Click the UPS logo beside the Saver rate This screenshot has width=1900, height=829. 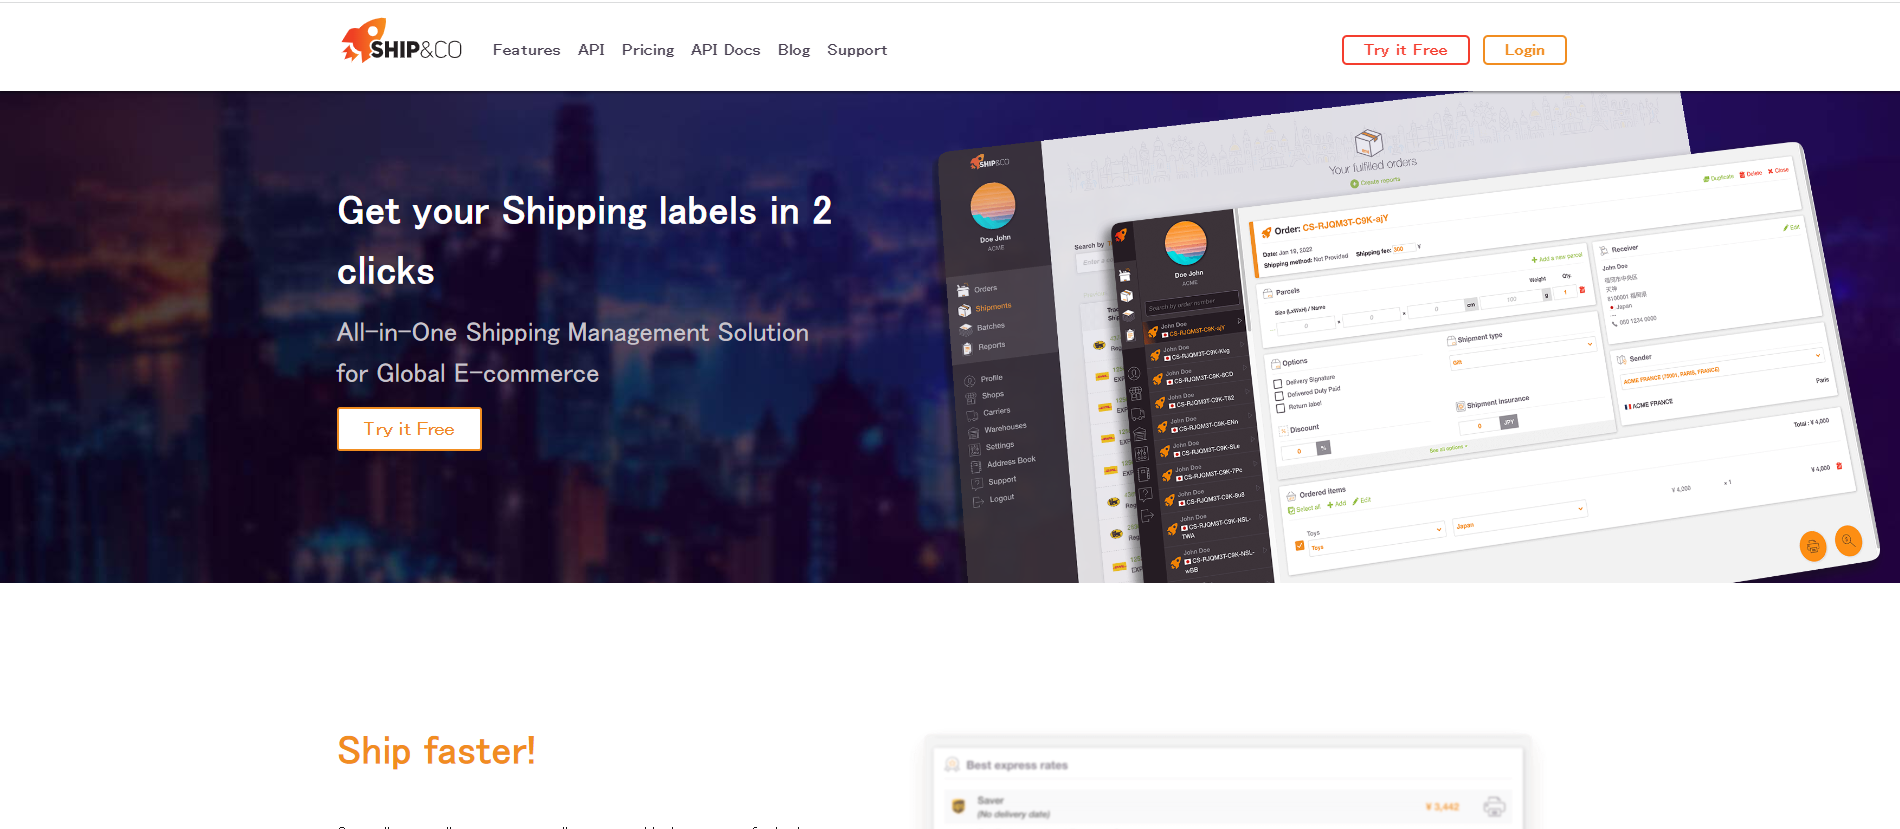(x=958, y=806)
